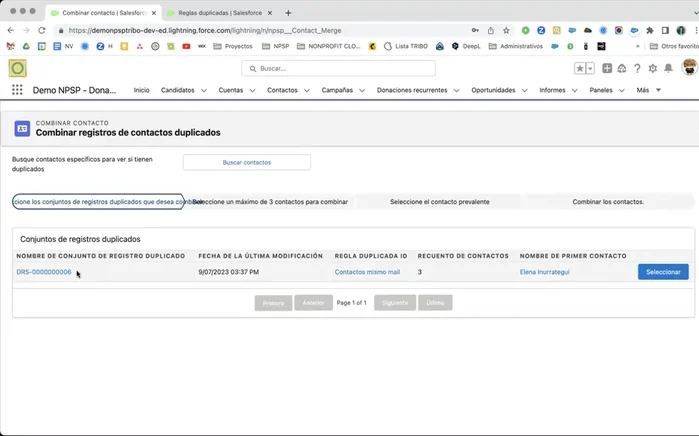Toggle the browser side panel icon
Screen dimensions: 699x436
click(x=665, y=30)
